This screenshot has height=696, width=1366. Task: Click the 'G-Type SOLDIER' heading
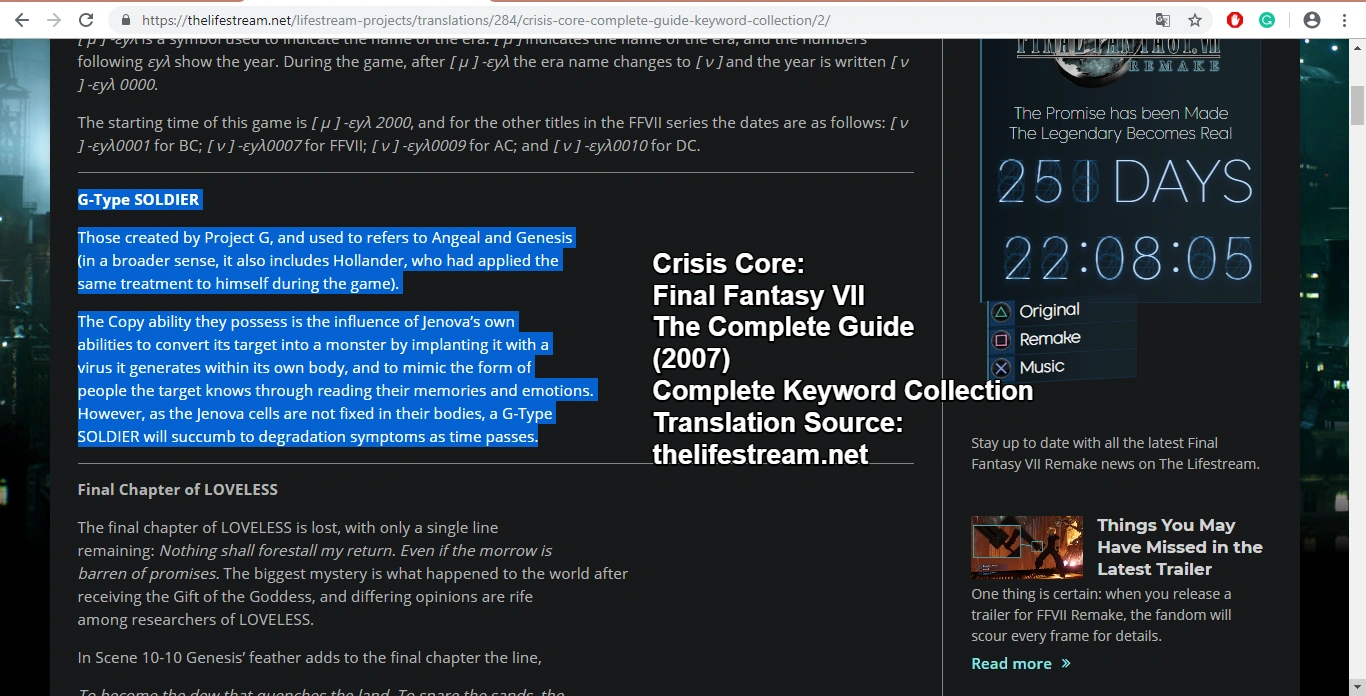tap(139, 199)
